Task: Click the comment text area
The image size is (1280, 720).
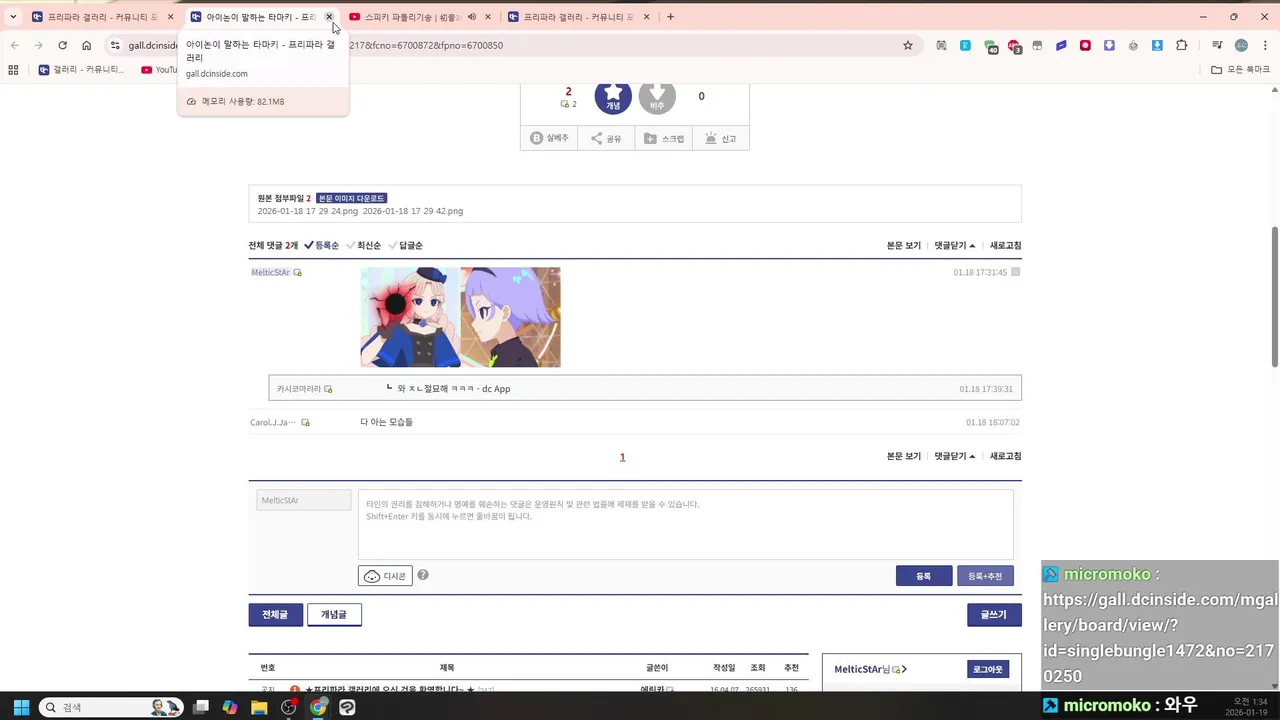Action: pyautogui.click(x=685, y=524)
